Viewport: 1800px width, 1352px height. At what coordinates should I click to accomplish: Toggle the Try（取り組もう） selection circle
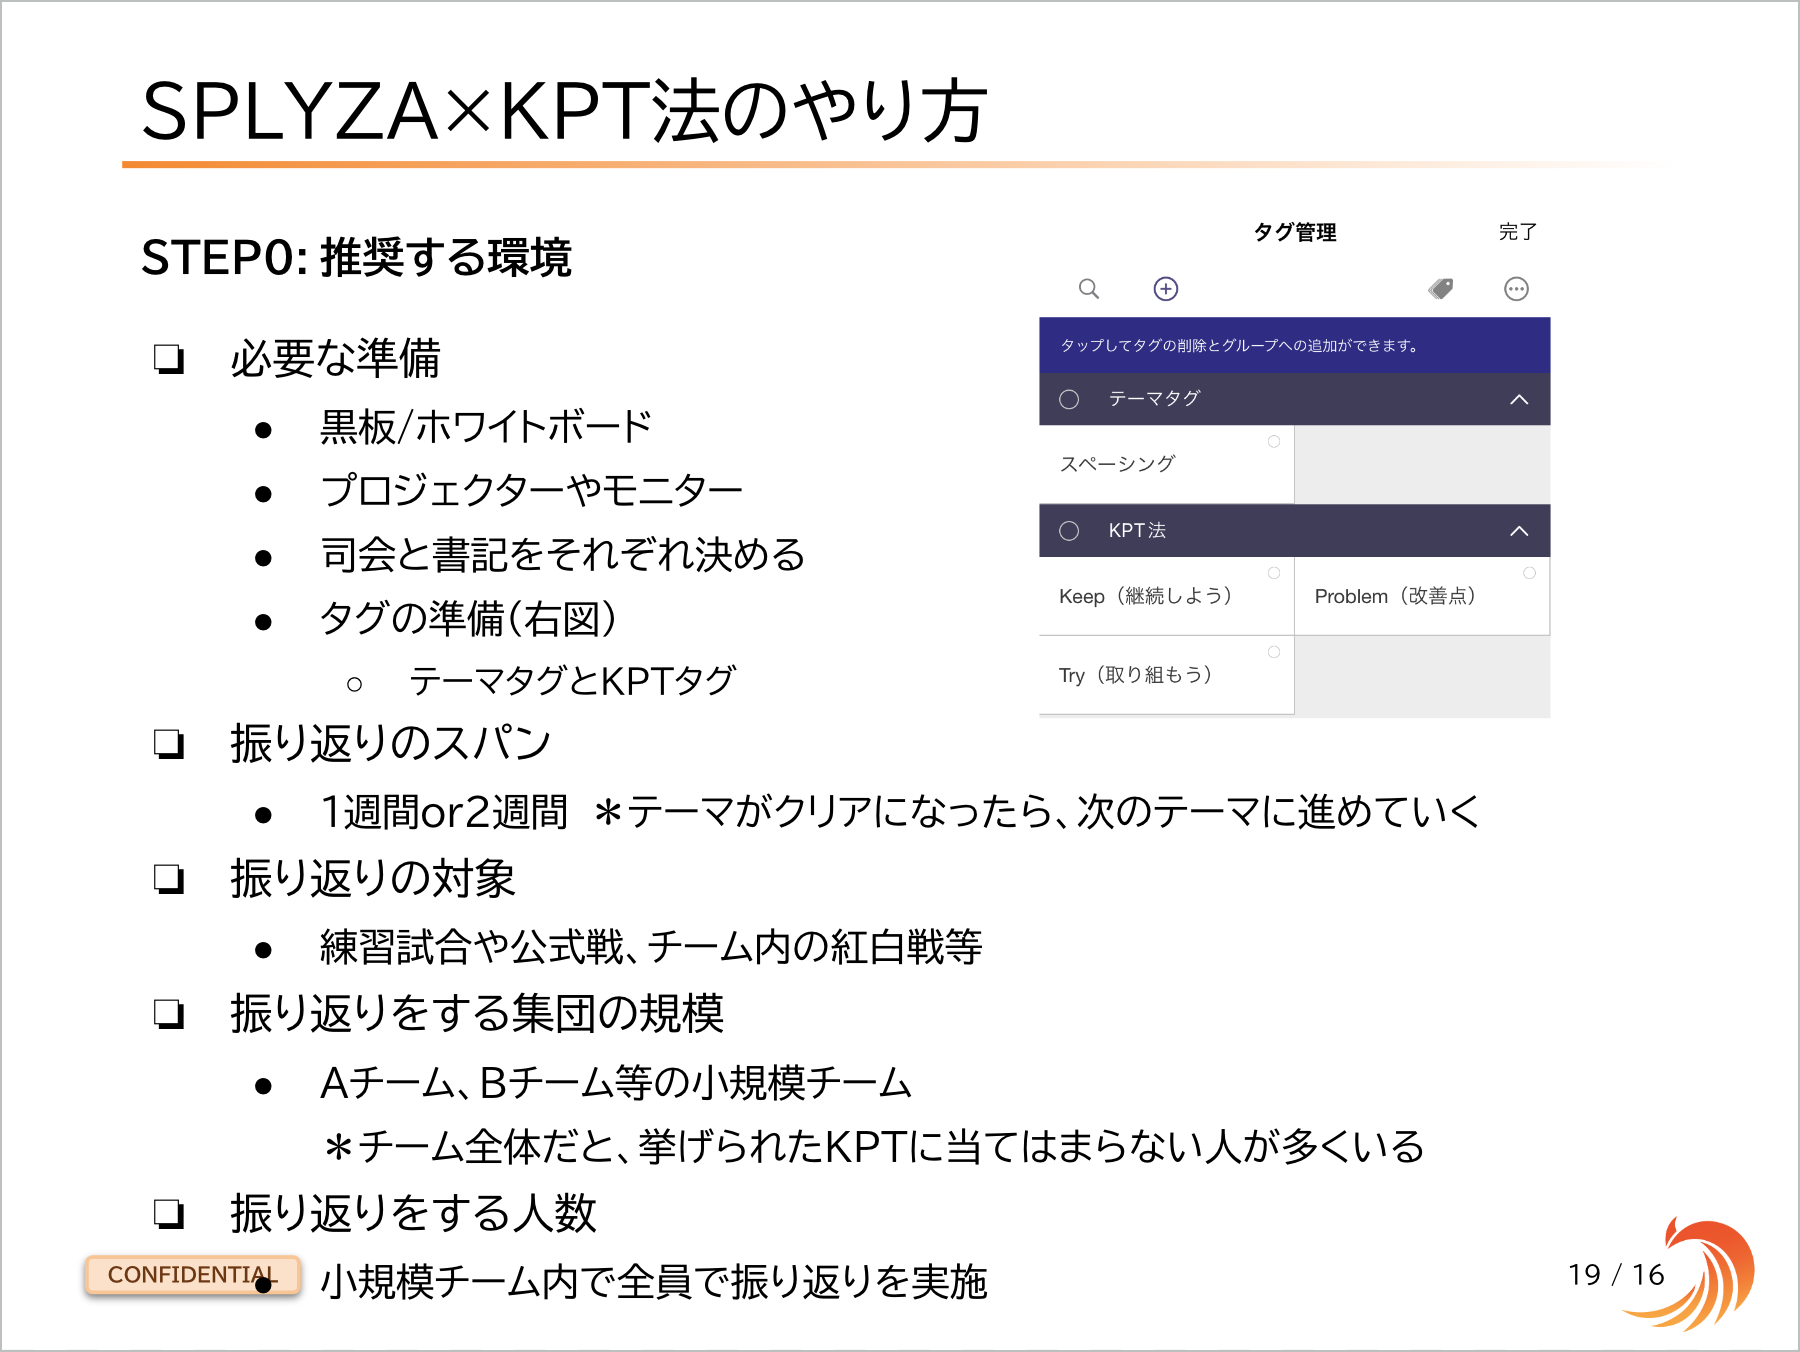click(x=1274, y=652)
